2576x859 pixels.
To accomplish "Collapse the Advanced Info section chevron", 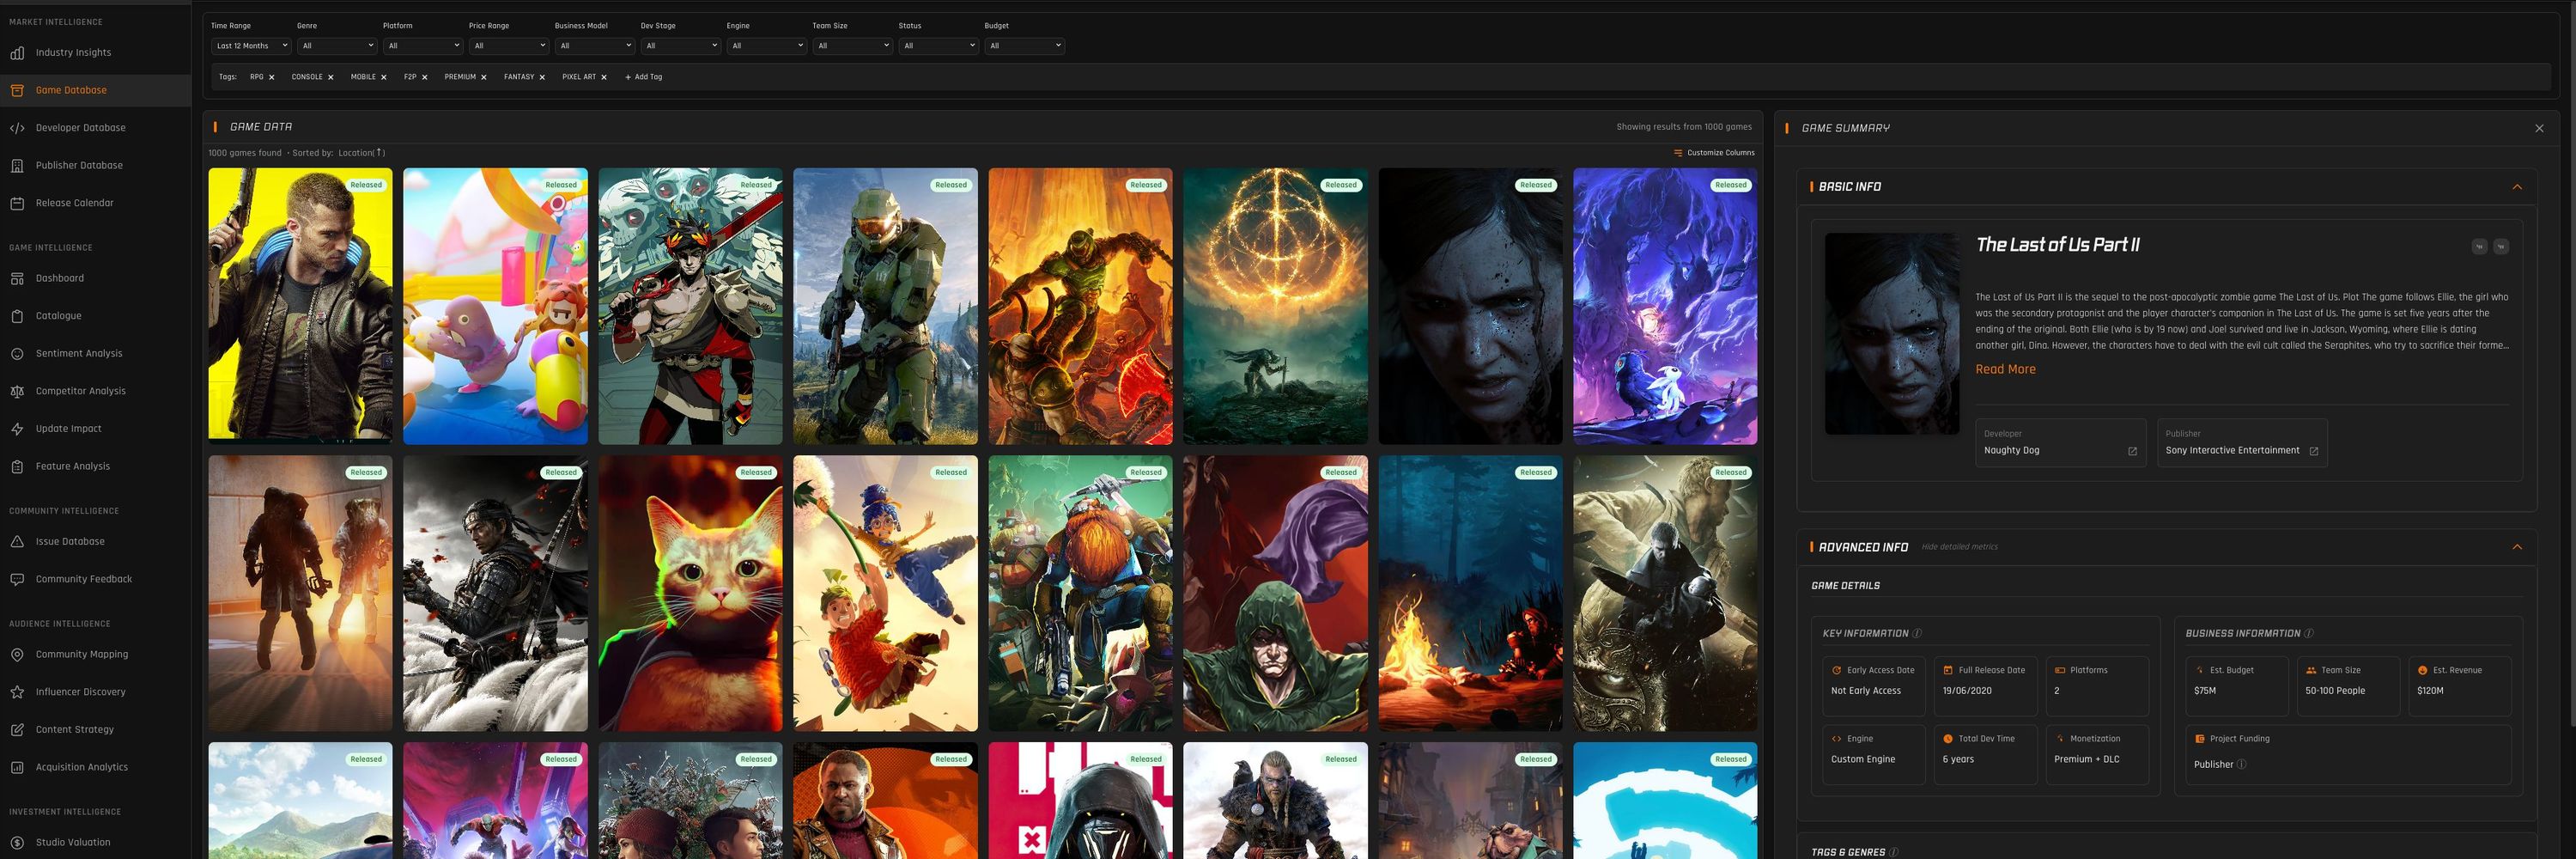I will [x=2517, y=547].
